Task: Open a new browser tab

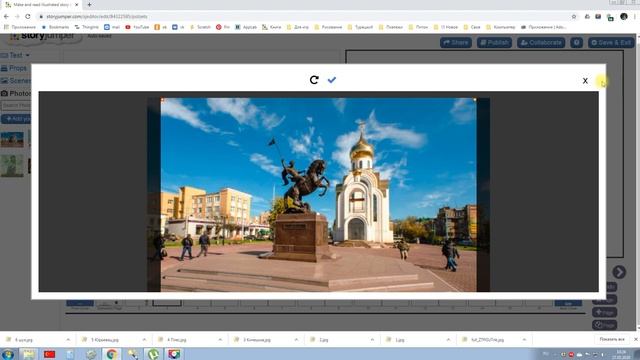Action: click(89, 4)
